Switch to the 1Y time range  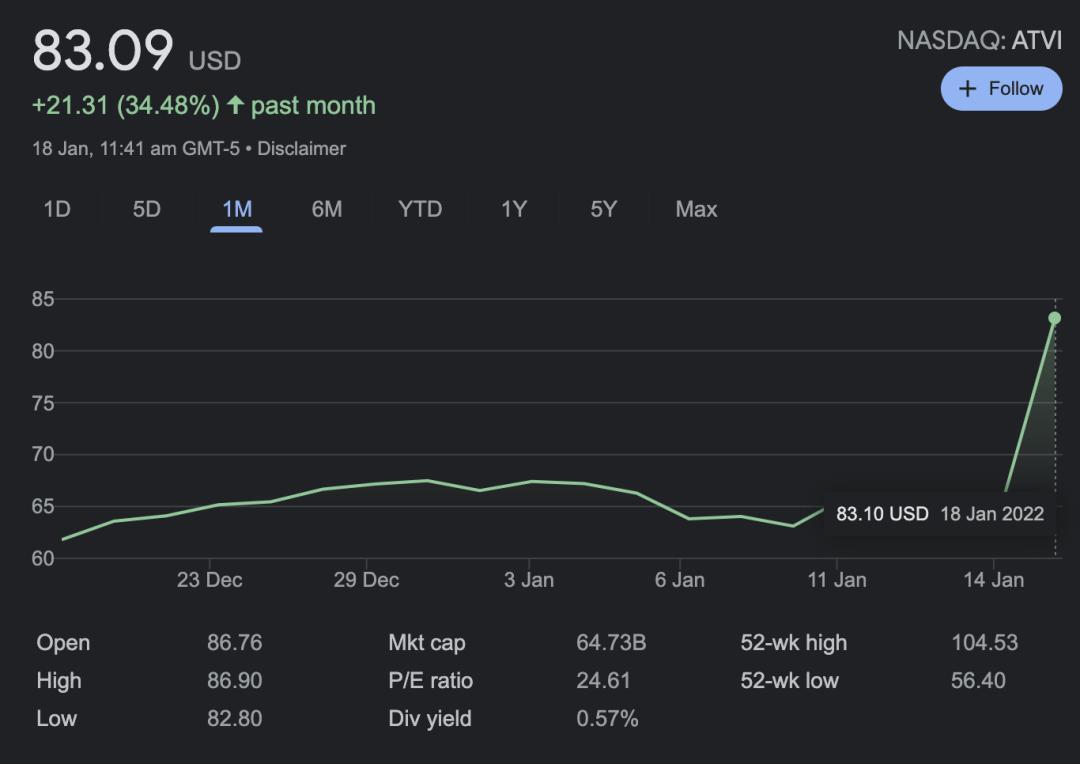coord(514,209)
